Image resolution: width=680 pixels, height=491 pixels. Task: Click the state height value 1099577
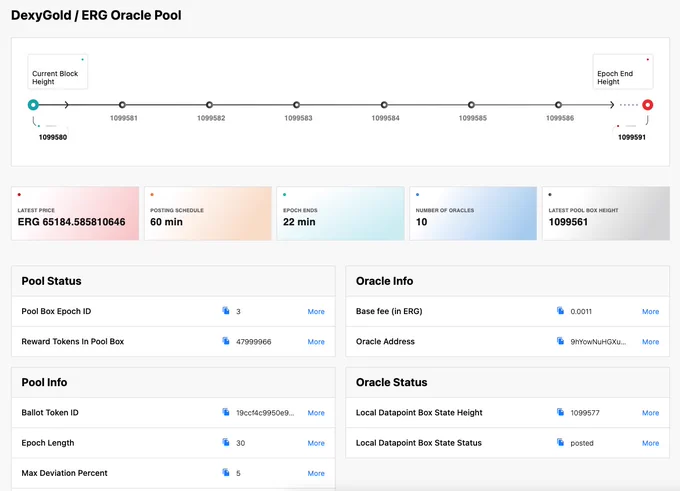585,413
